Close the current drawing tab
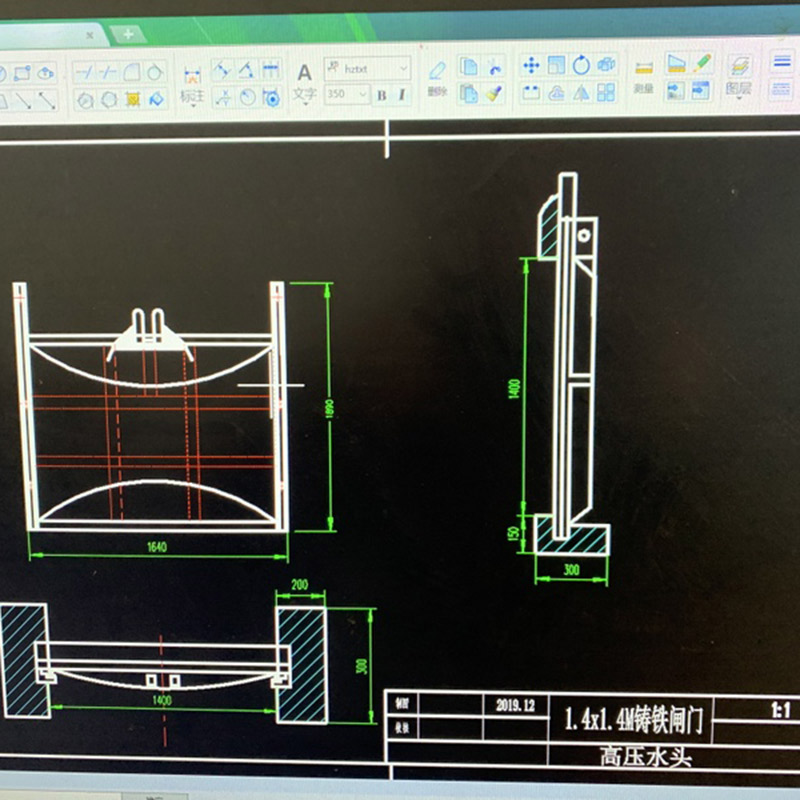Screen dimensions: 800x800 coord(90,35)
